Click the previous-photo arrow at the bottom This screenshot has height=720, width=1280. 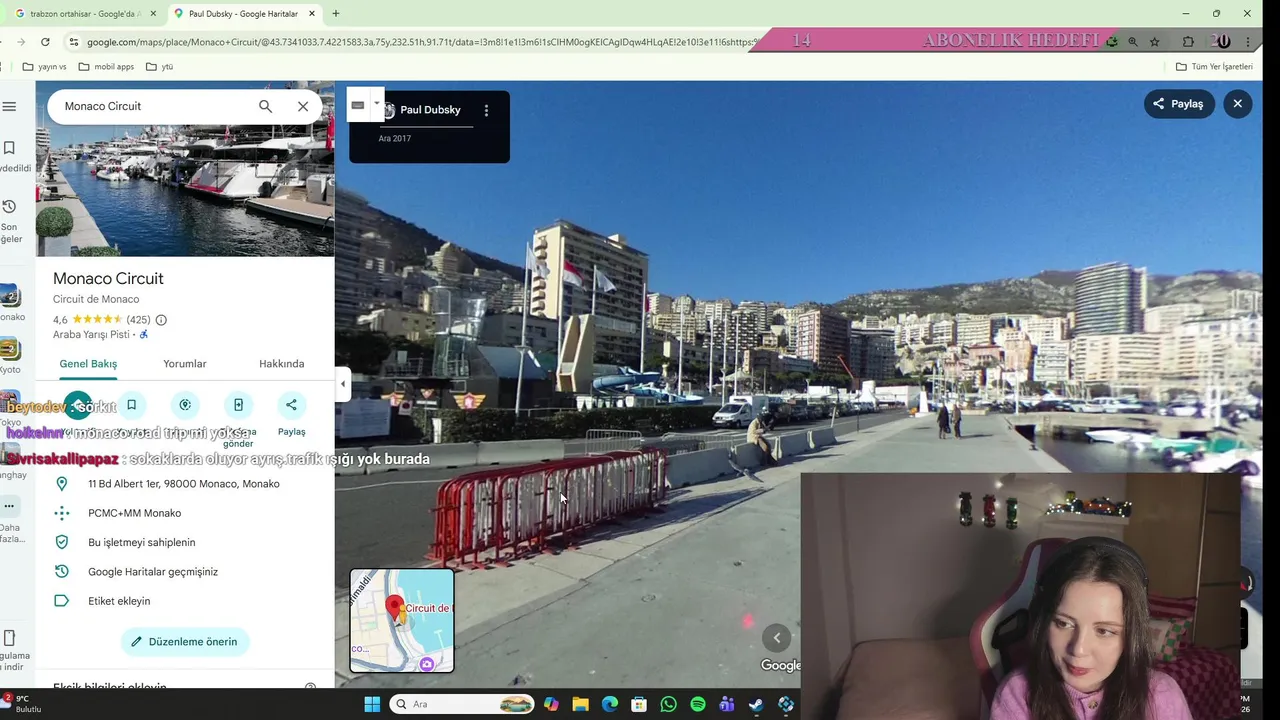click(x=777, y=638)
